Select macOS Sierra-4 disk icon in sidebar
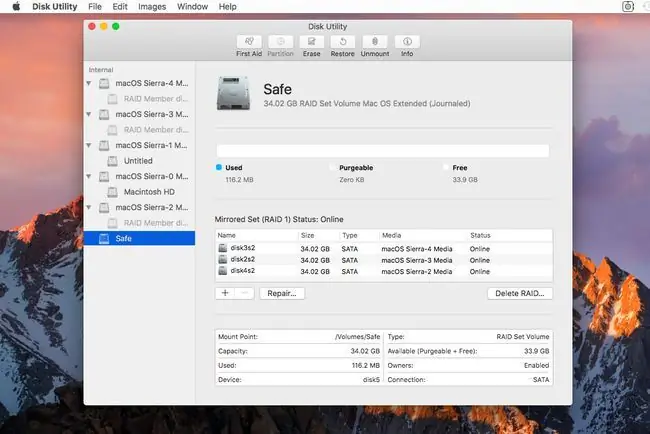Screen dimensions: 650x434 coord(104,83)
